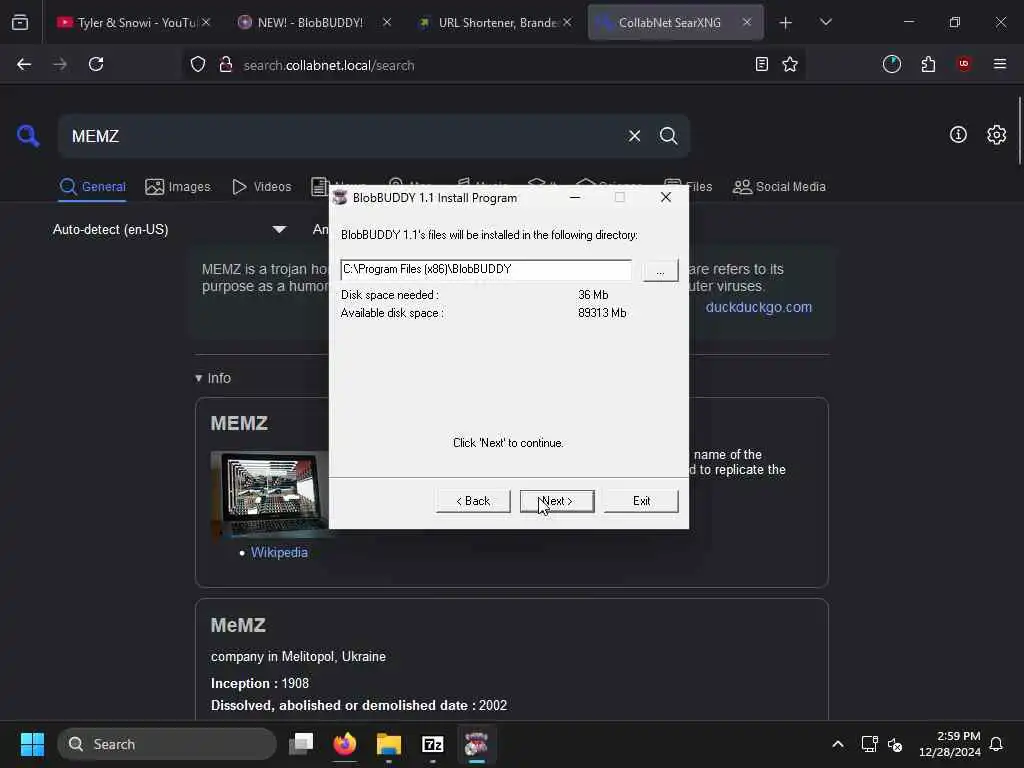
Task: Click the site security padlock icon
Action: (226, 65)
